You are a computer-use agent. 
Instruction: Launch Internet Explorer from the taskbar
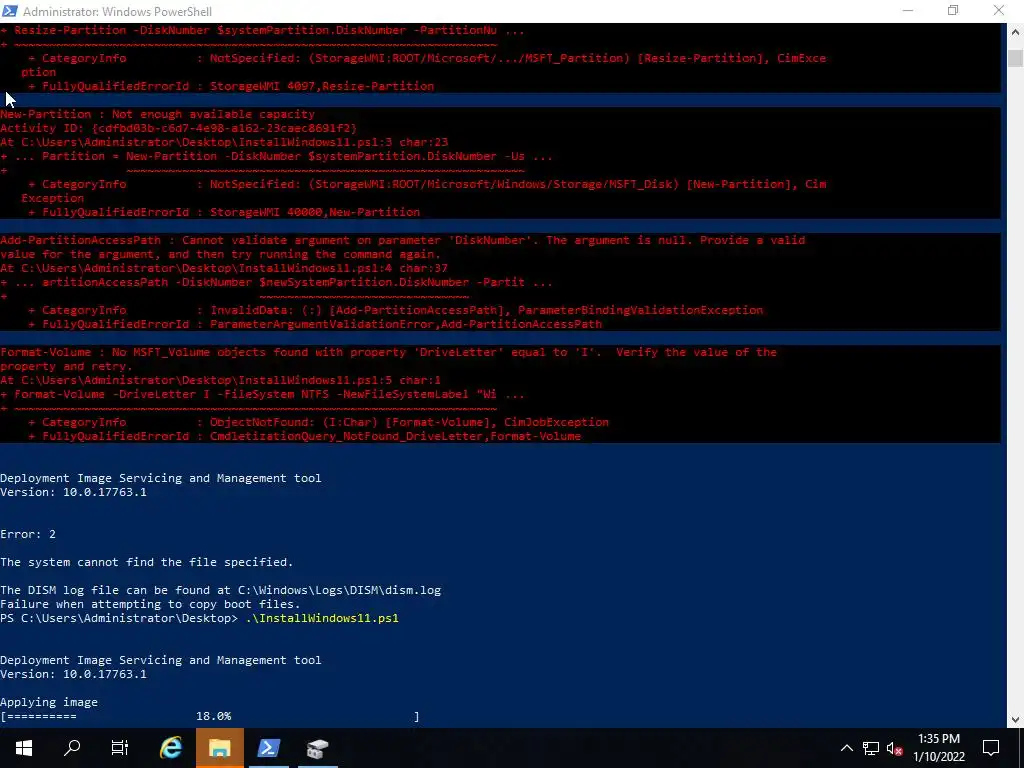(x=170, y=748)
